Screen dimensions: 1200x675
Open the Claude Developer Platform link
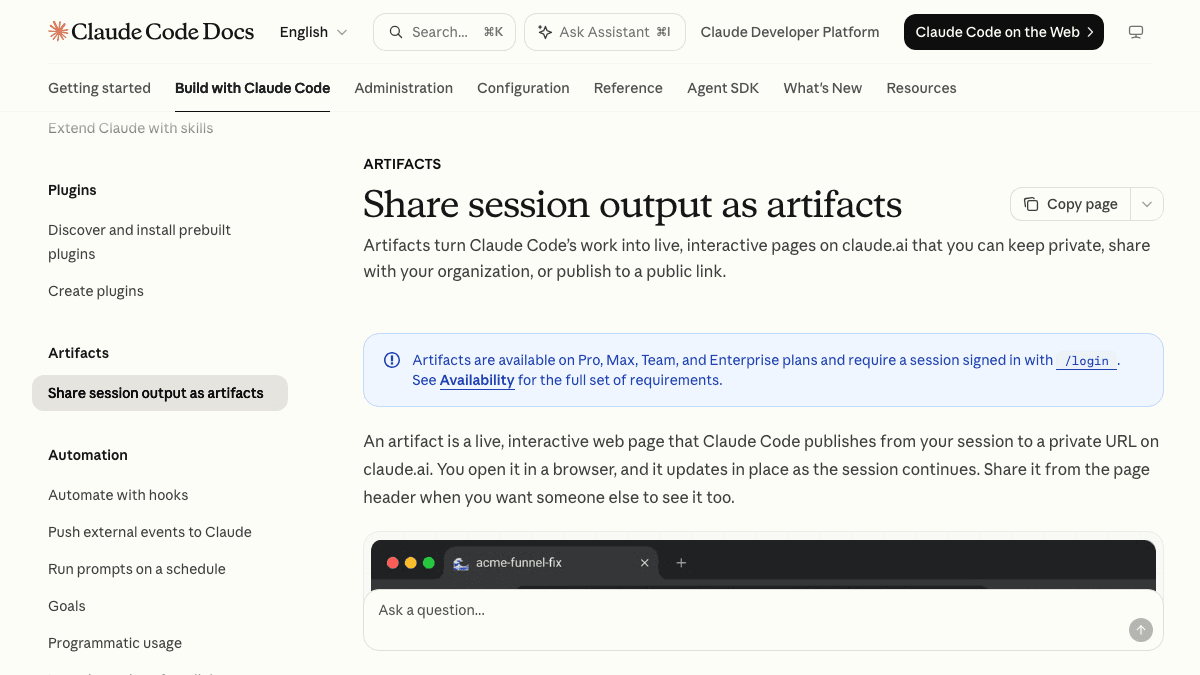coord(790,32)
